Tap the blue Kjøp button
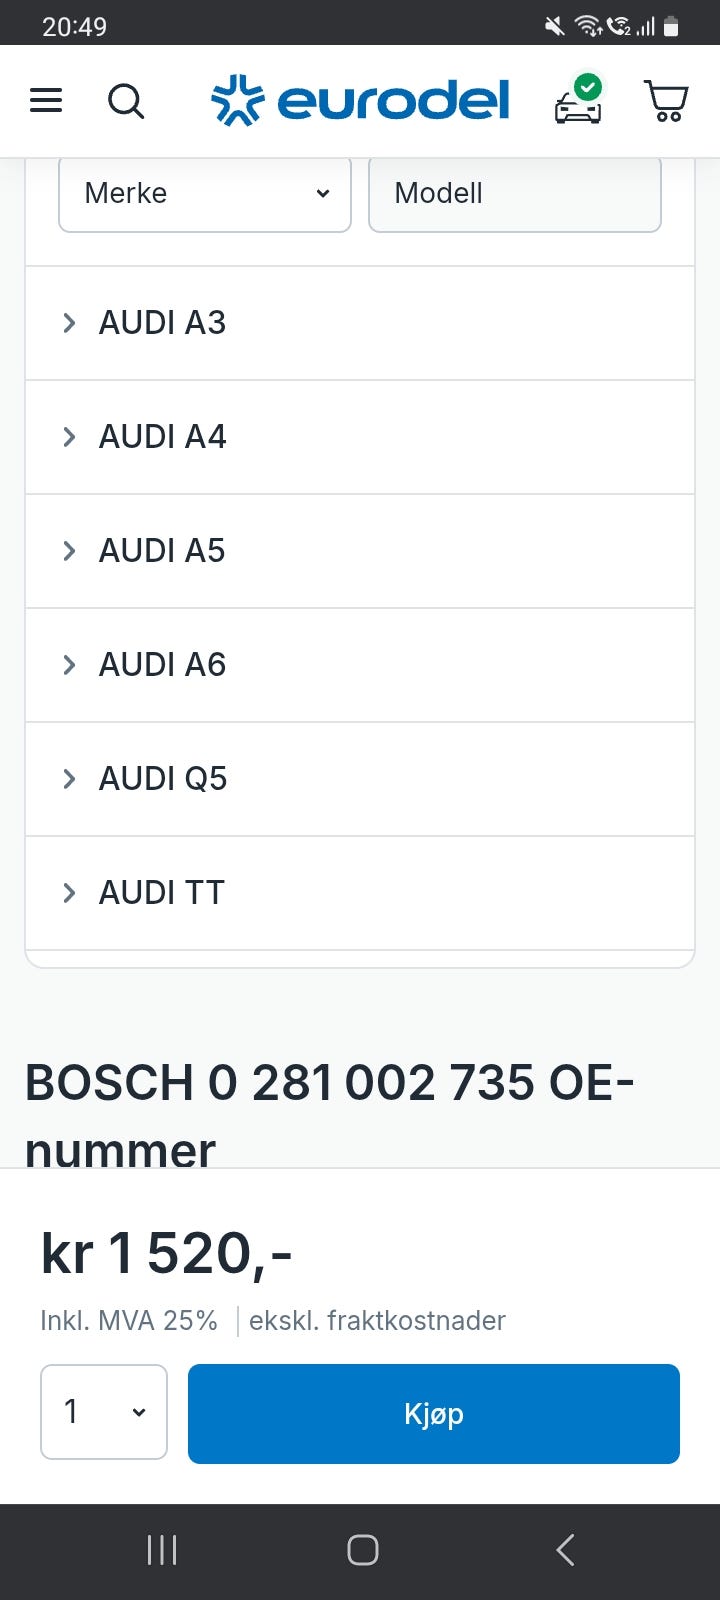Image resolution: width=720 pixels, height=1600 pixels. pyautogui.click(x=434, y=1414)
